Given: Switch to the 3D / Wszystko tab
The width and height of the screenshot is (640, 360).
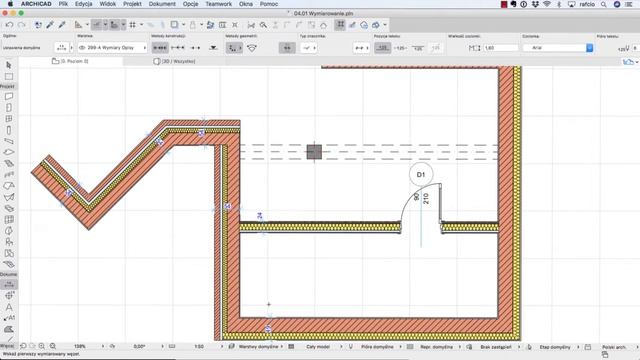Looking at the screenshot, I should coord(175,61).
